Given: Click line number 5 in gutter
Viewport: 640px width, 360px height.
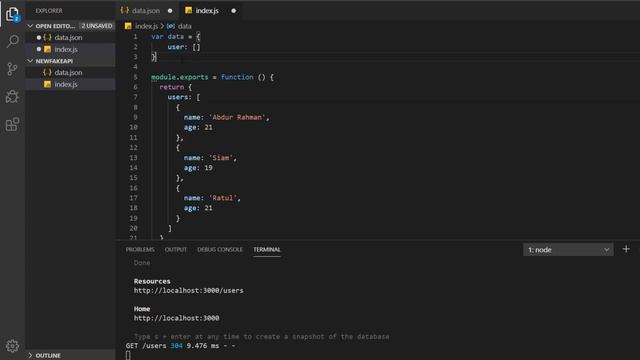Looking at the screenshot, I should (x=136, y=77).
